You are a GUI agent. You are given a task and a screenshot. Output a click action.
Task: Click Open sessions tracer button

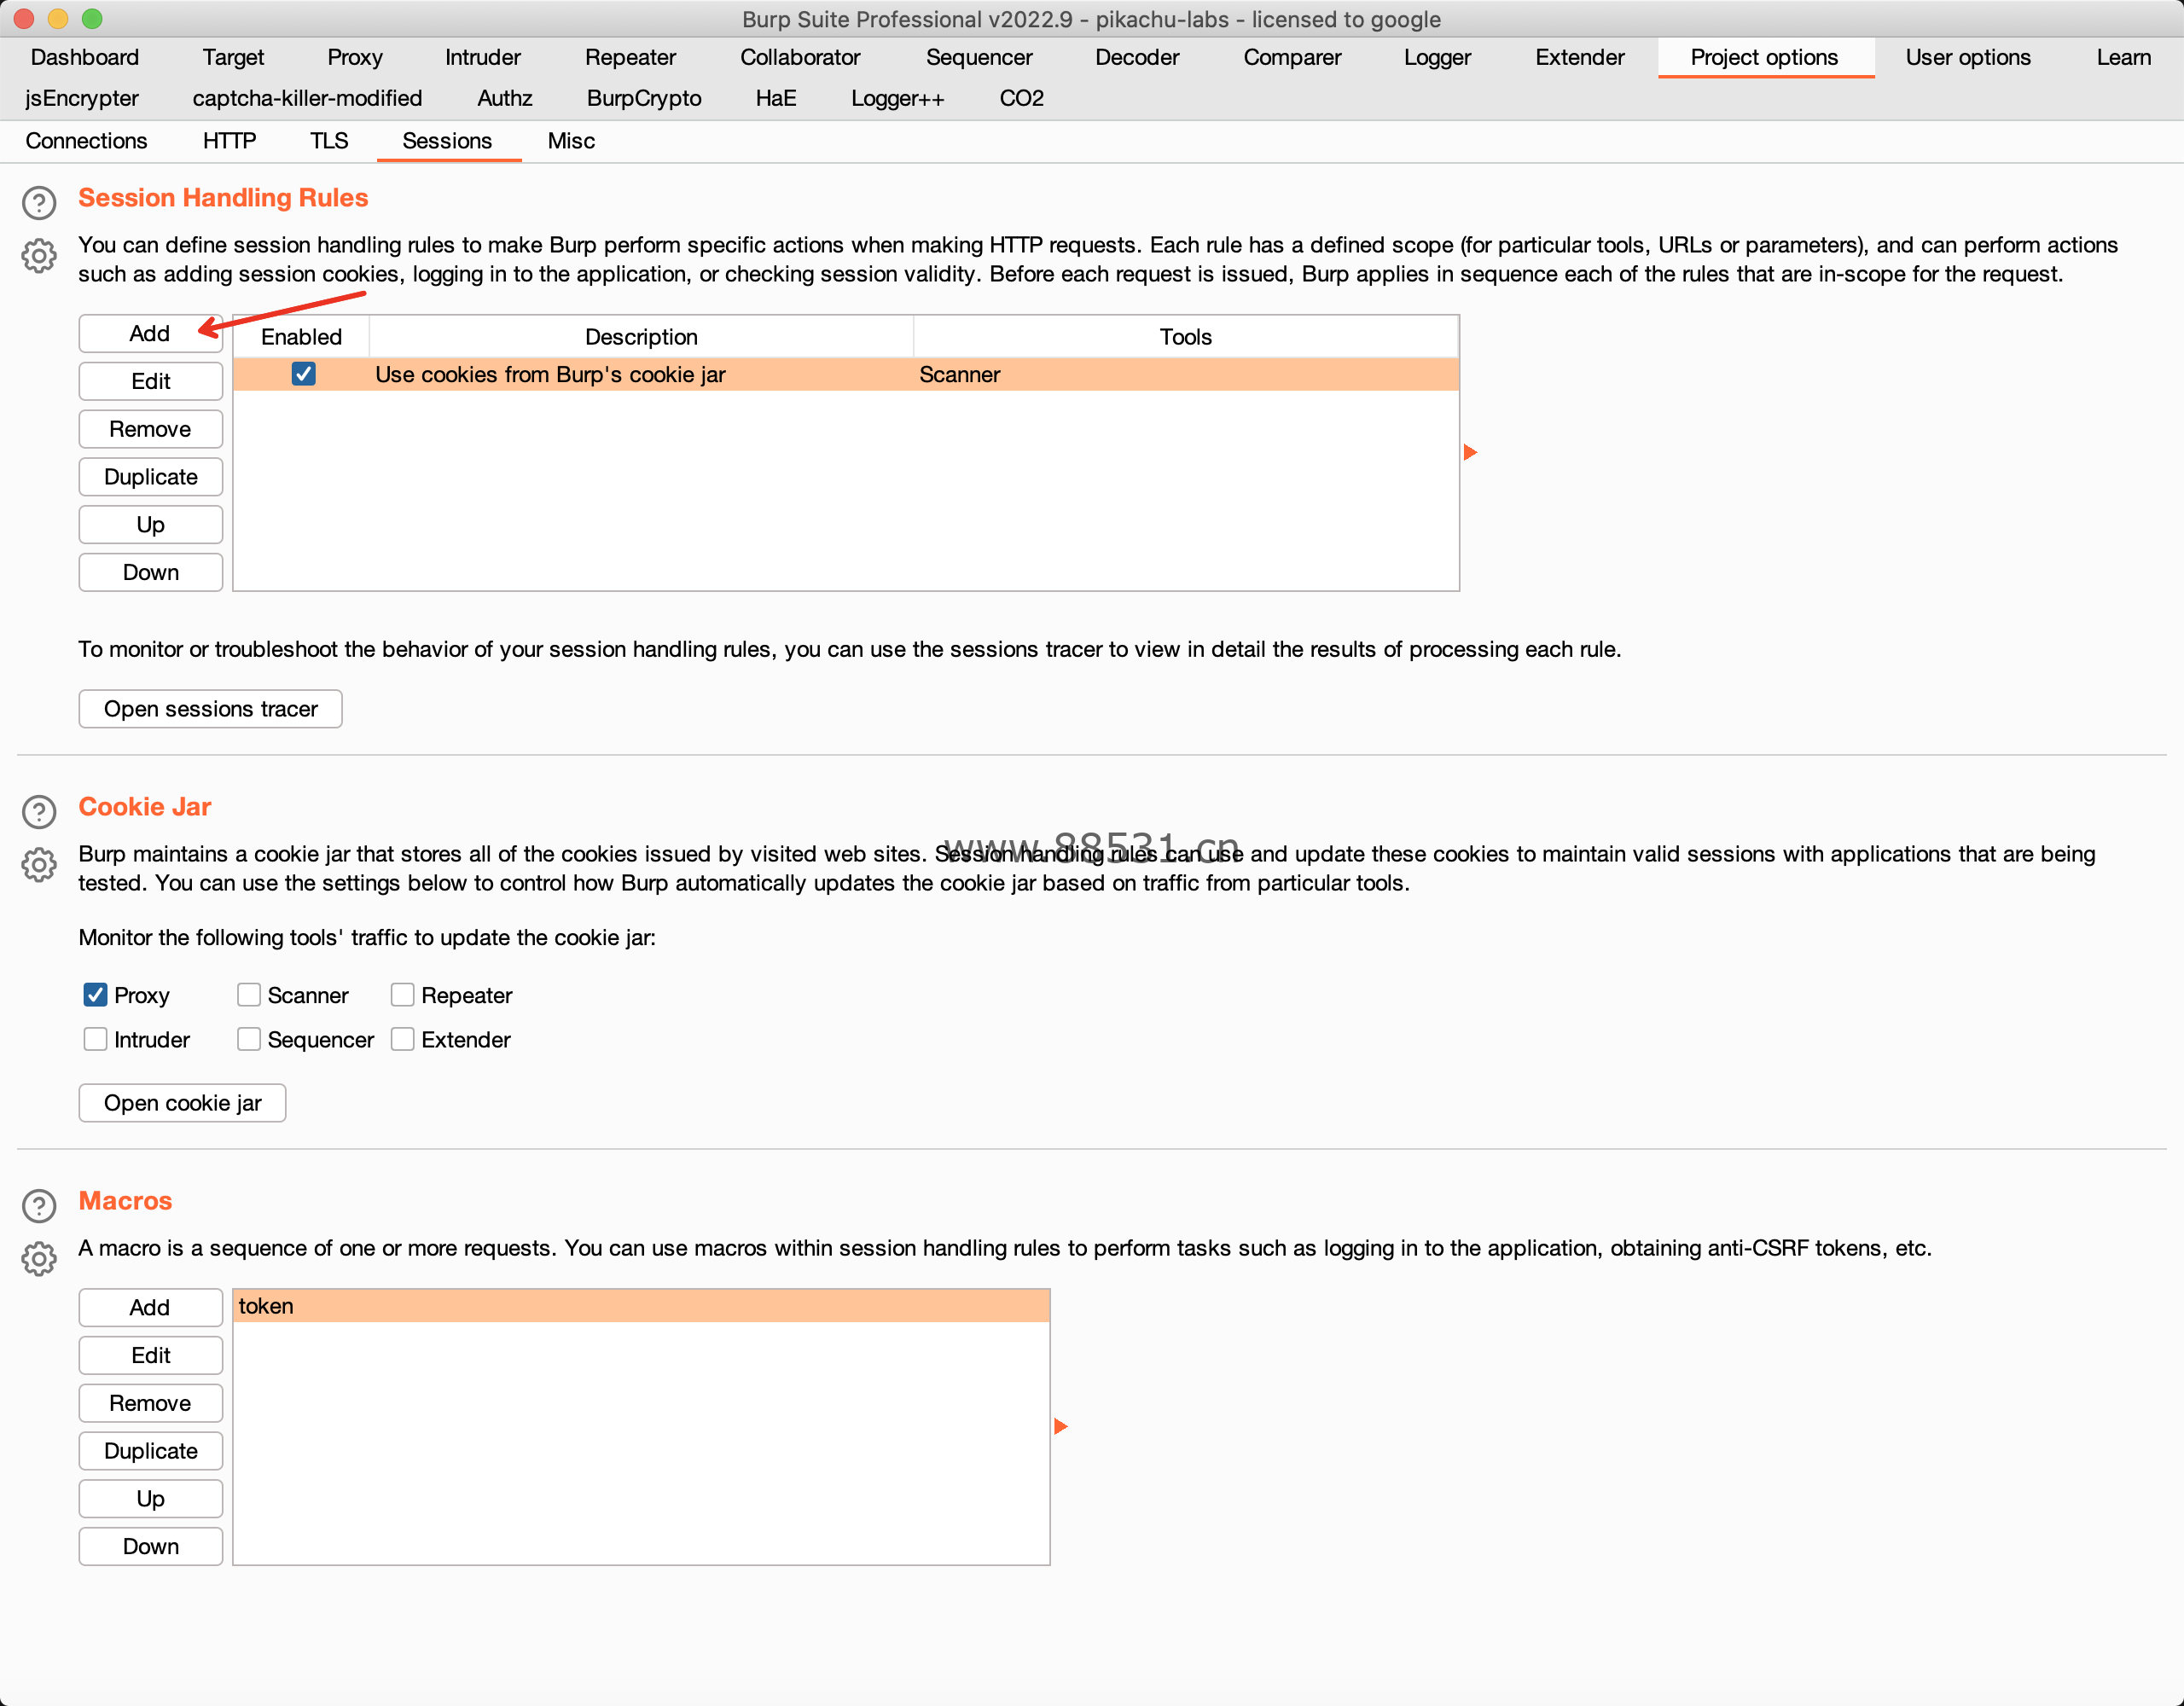pyautogui.click(x=210, y=709)
